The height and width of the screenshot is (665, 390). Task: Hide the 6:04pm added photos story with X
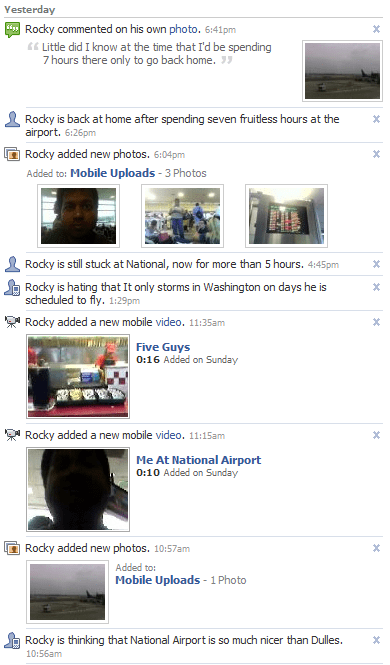coord(376,154)
